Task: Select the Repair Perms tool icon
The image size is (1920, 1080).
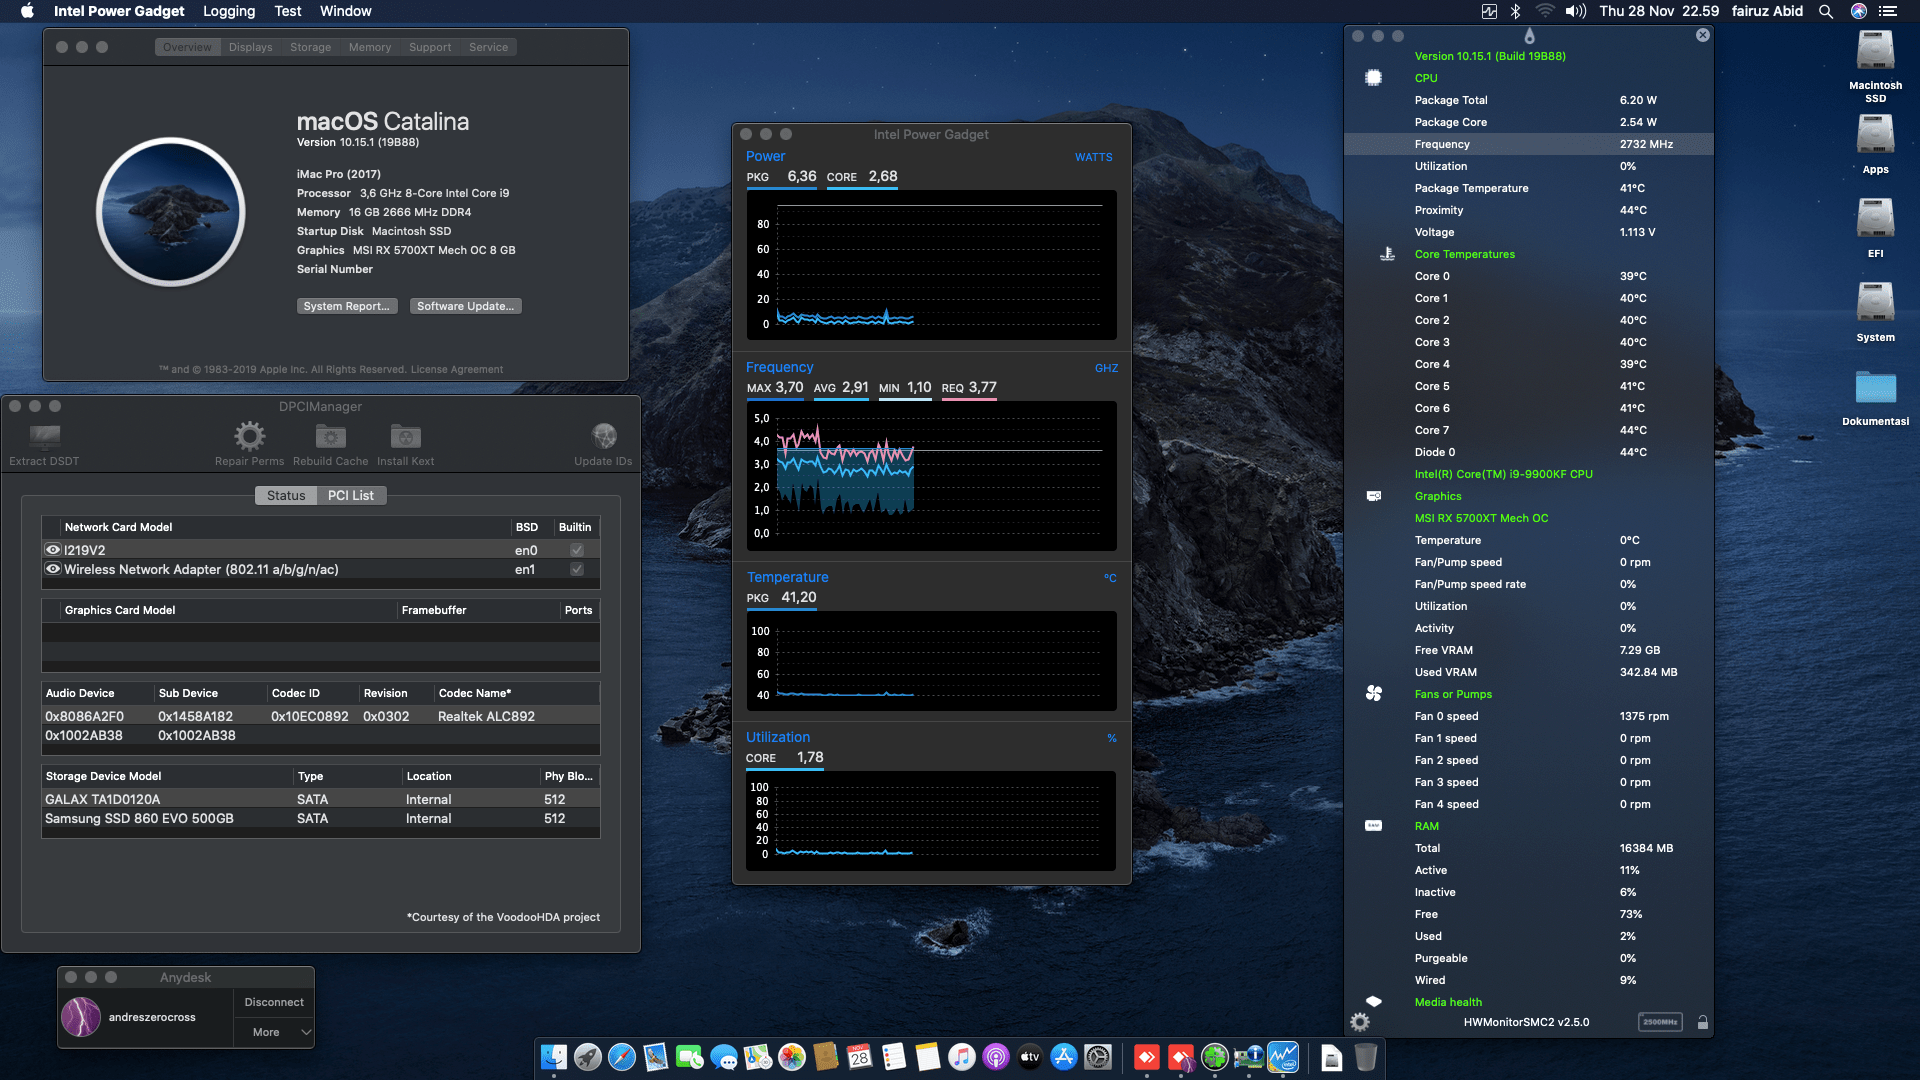Action: coord(248,437)
